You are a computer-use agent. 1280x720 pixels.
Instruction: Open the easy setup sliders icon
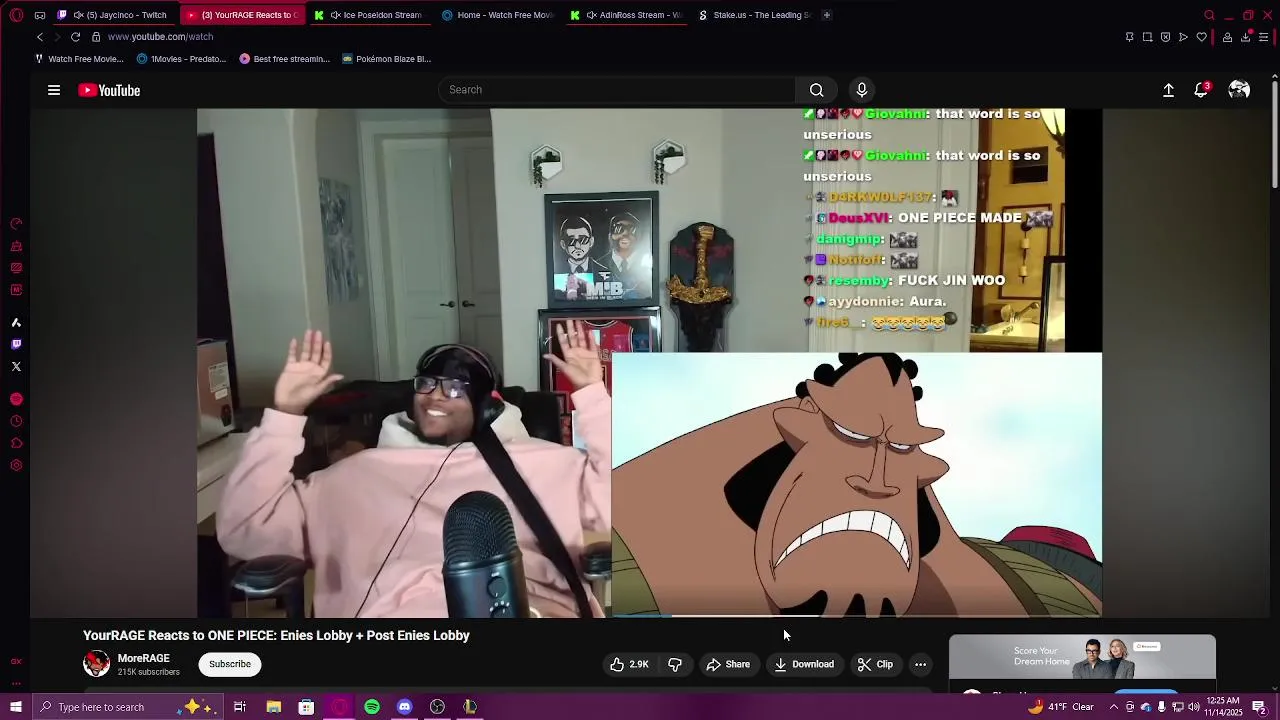1264,37
